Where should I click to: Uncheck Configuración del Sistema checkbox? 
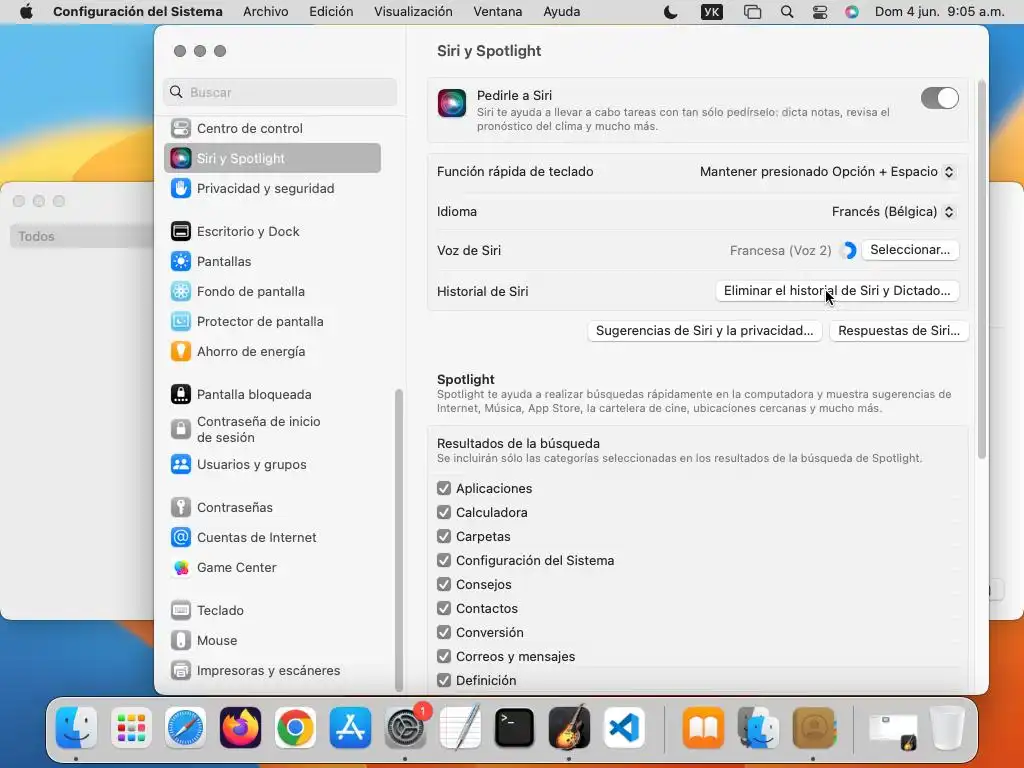coord(444,560)
